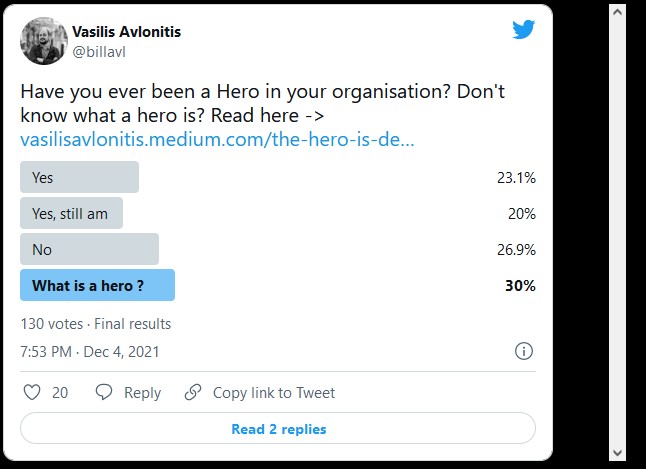Viewport: 646px width, 469px height.
Task: Select the Vasilis Avlonitis display name
Action: tap(126, 32)
